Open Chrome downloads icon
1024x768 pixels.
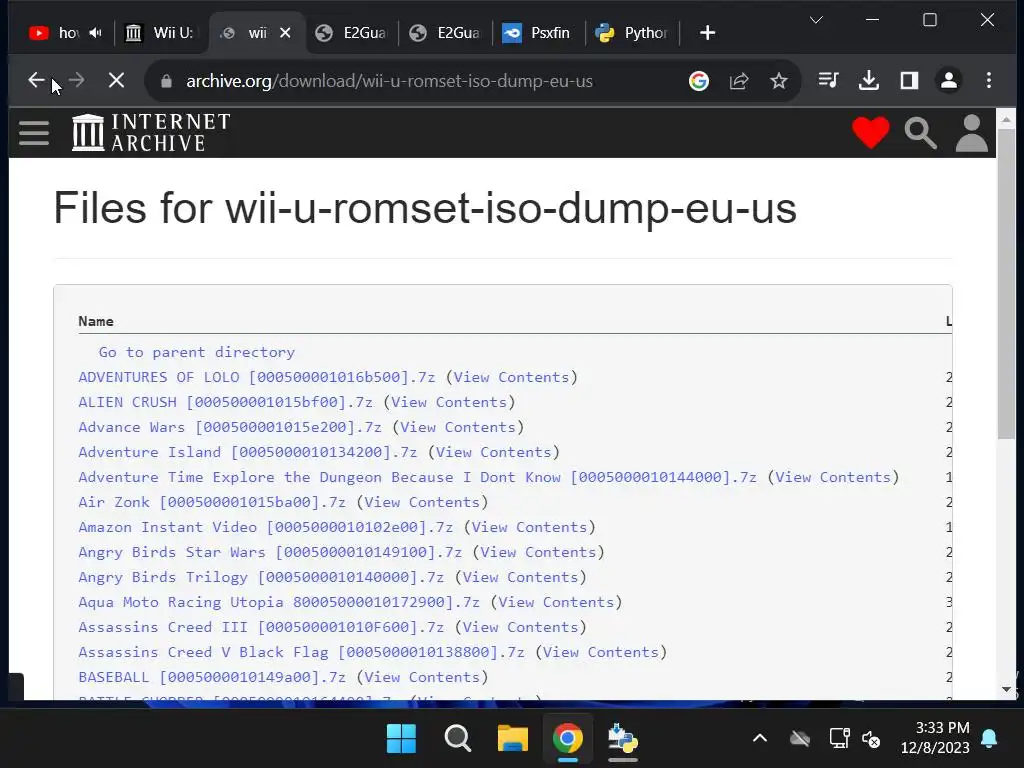(x=869, y=80)
